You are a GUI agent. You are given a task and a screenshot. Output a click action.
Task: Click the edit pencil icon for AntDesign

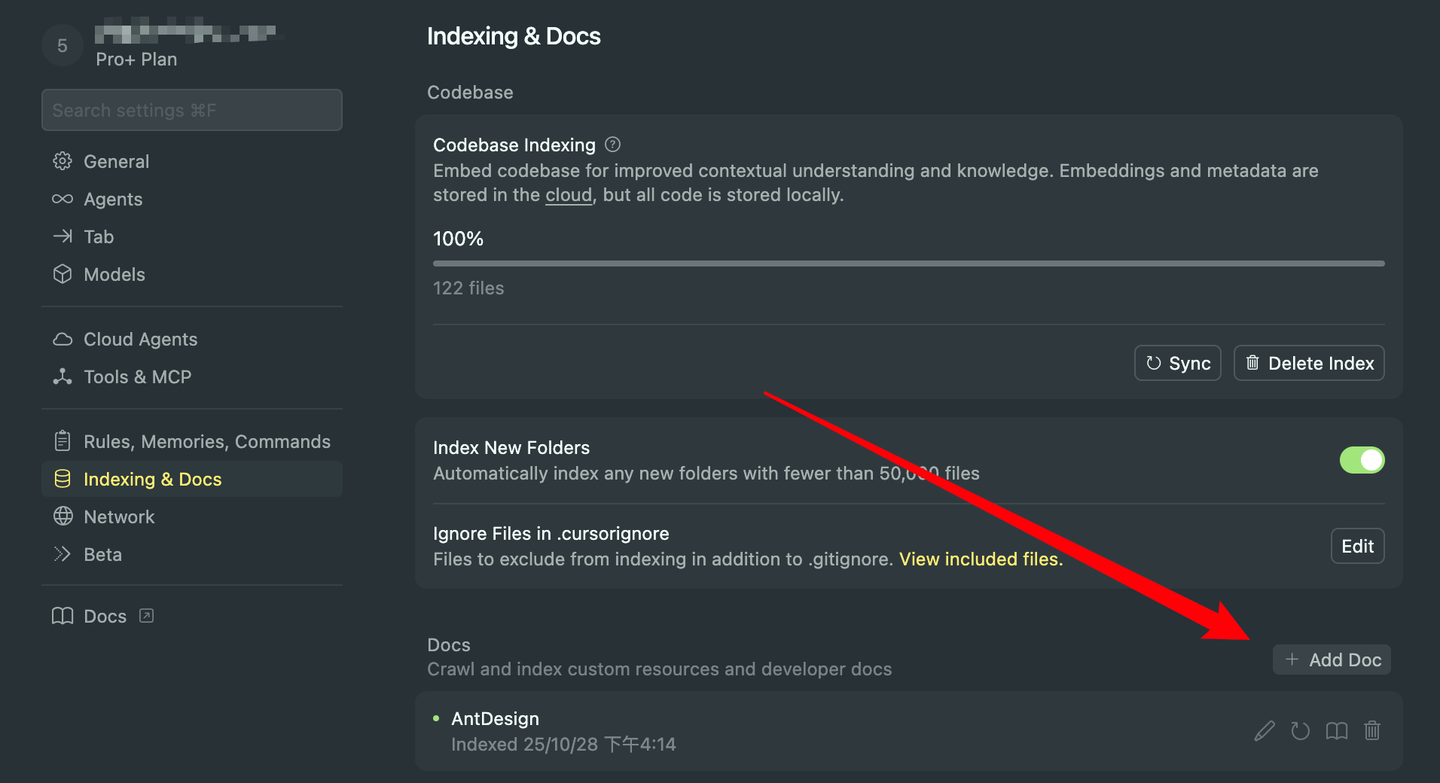tap(1264, 731)
